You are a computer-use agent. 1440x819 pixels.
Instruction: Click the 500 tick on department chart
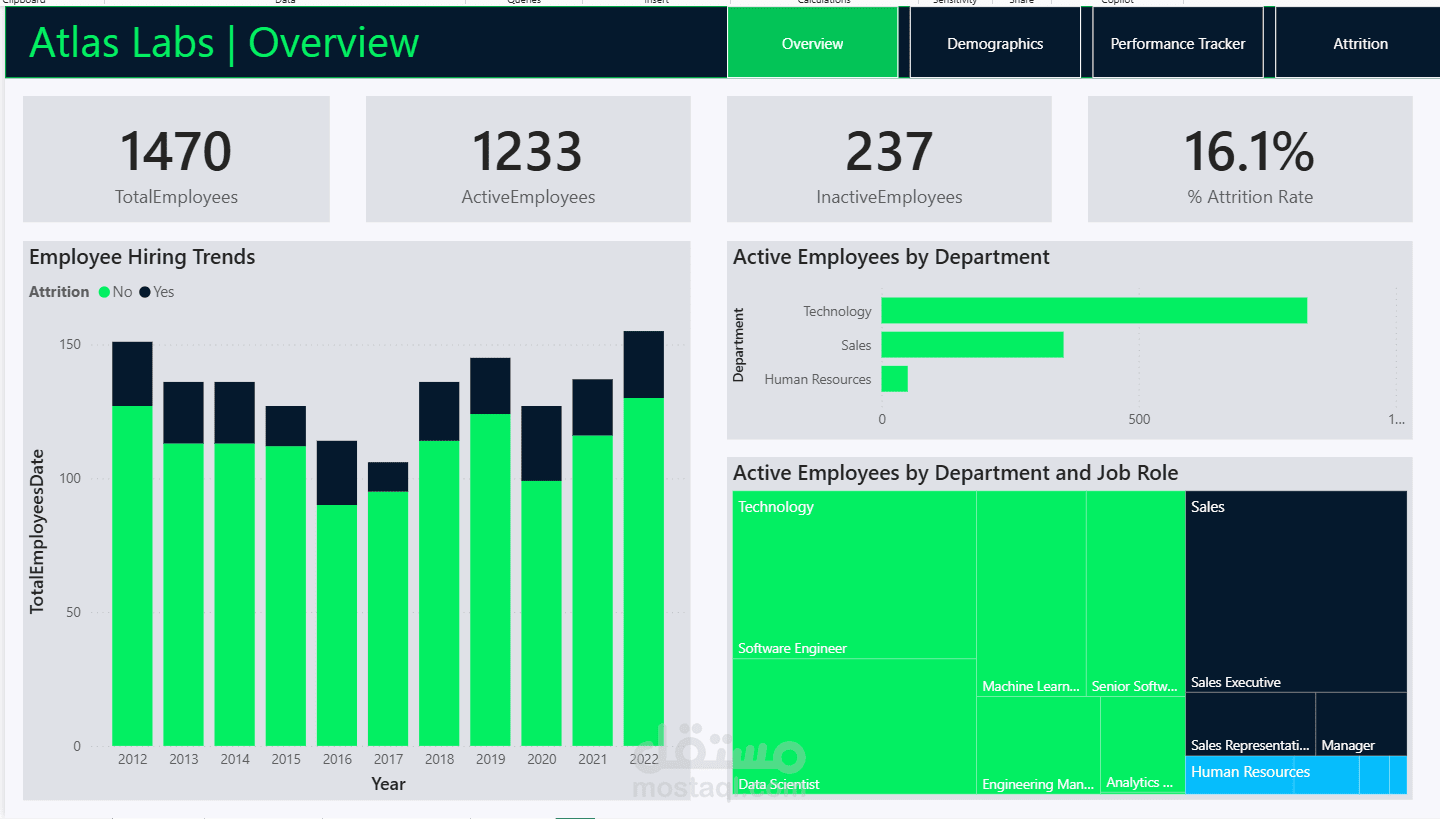1139,419
